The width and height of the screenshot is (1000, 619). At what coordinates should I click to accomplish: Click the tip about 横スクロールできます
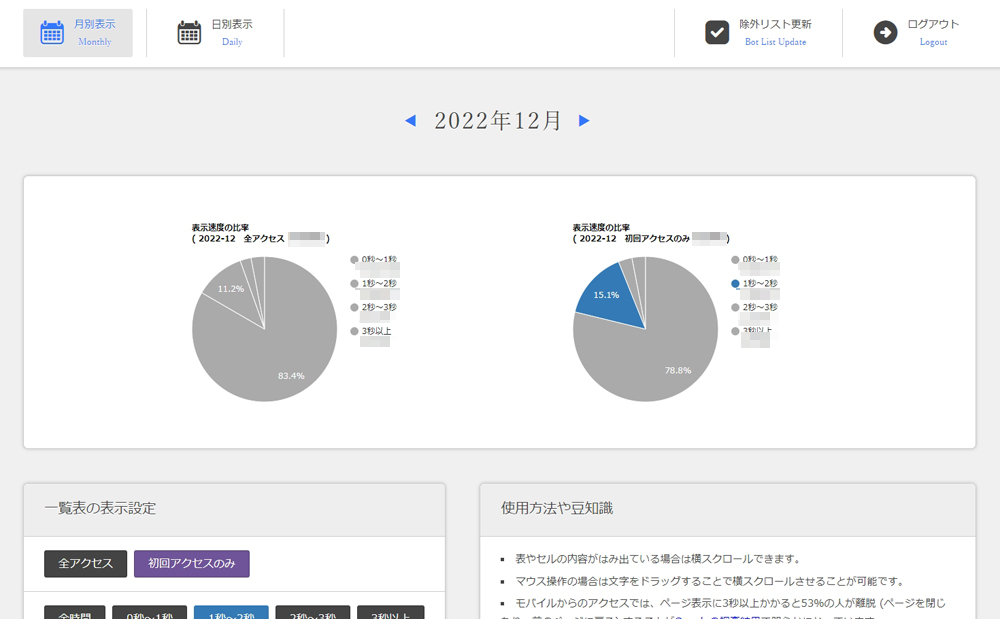point(658,559)
